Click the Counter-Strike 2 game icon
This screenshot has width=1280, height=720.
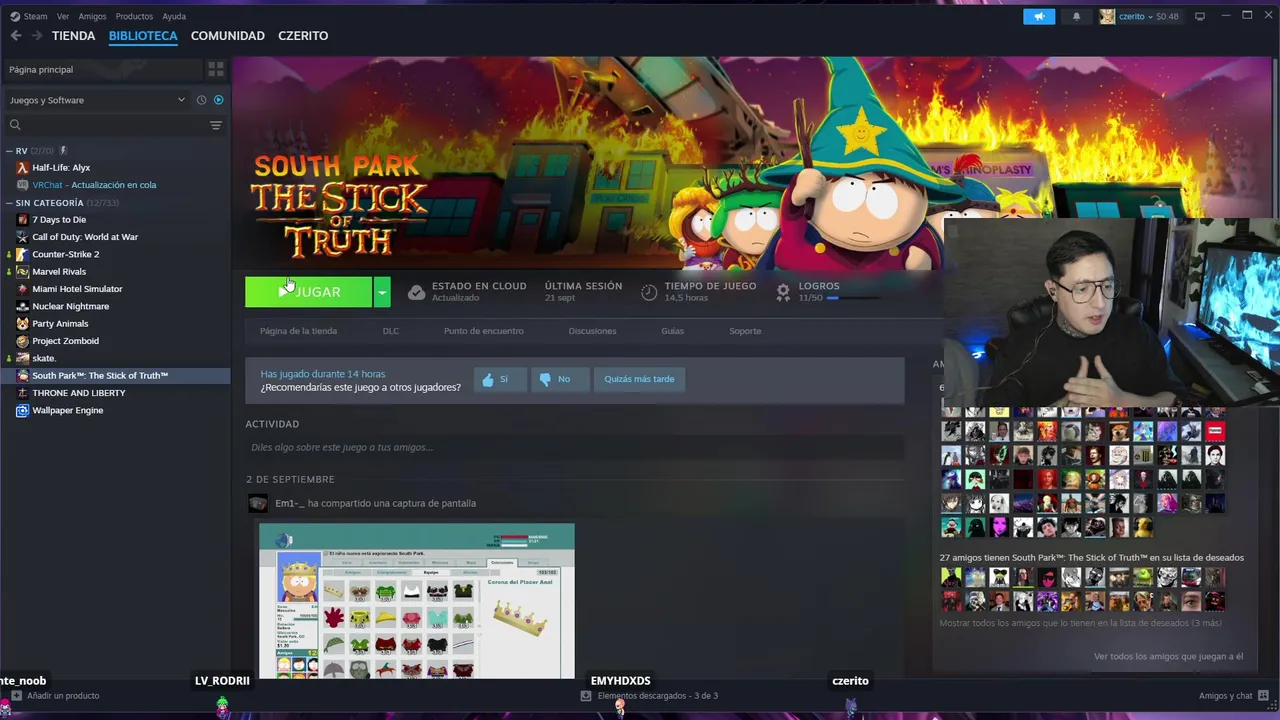[x=23, y=254]
